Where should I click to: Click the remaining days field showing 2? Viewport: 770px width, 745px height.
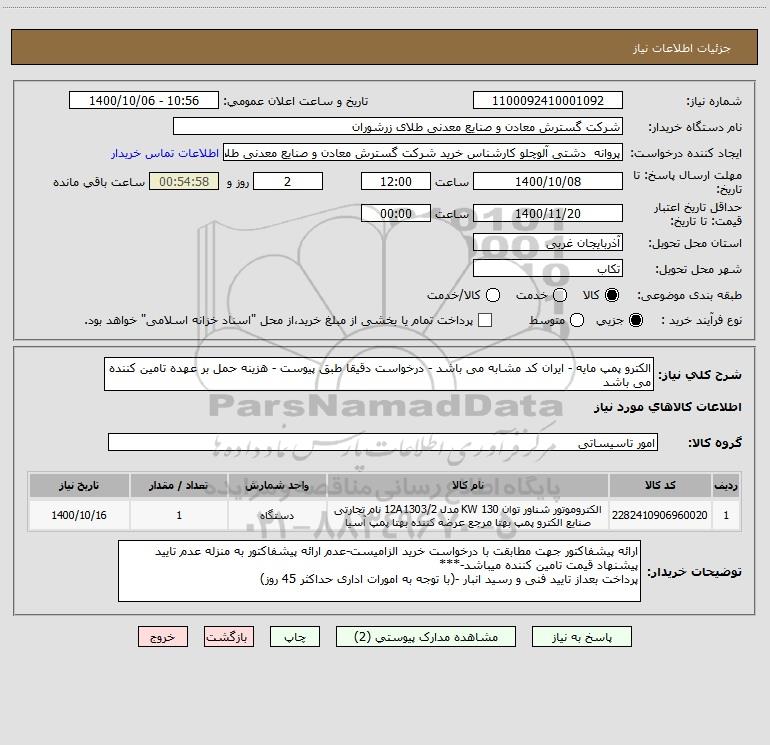click(288, 181)
